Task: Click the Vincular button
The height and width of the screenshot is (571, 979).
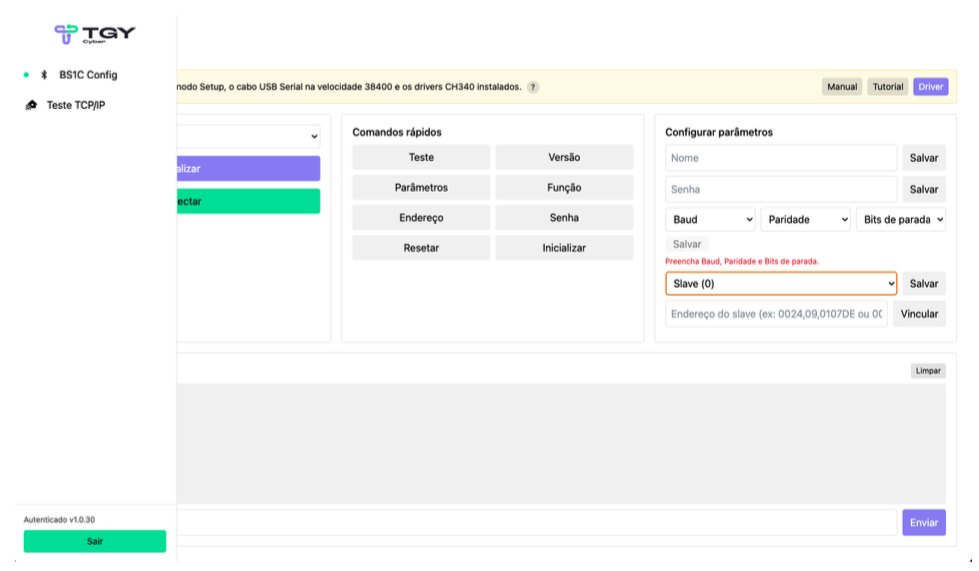Action: click(919, 314)
